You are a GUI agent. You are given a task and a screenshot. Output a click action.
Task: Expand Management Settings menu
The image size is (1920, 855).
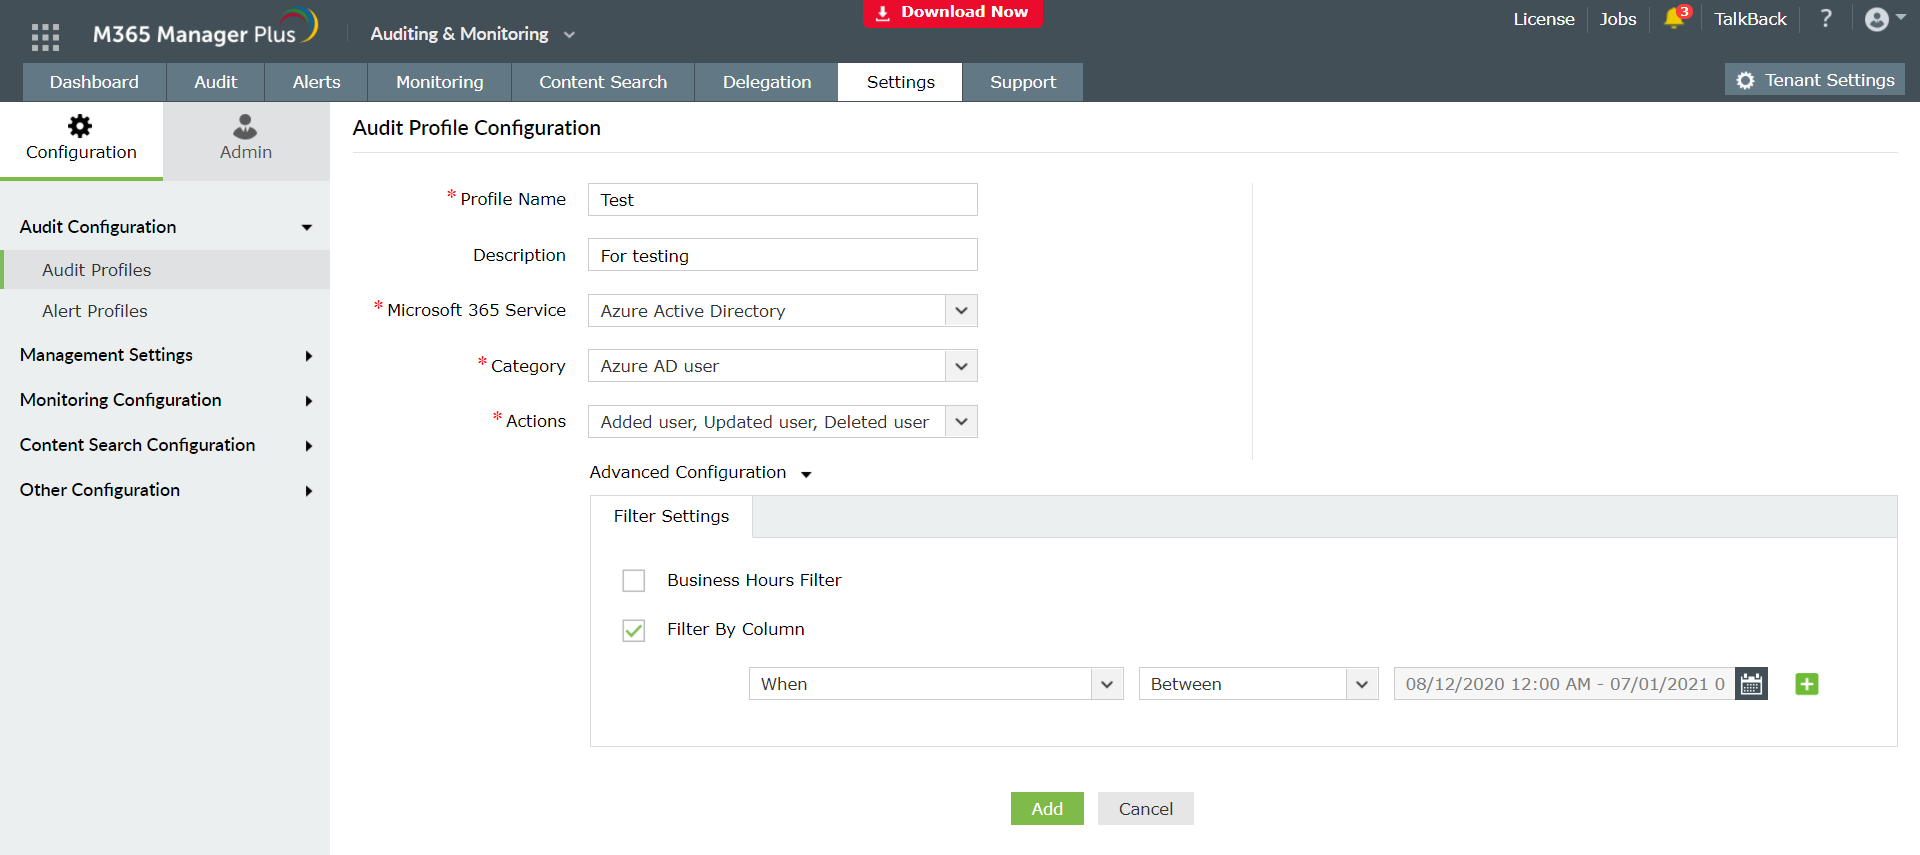[165, 355]
